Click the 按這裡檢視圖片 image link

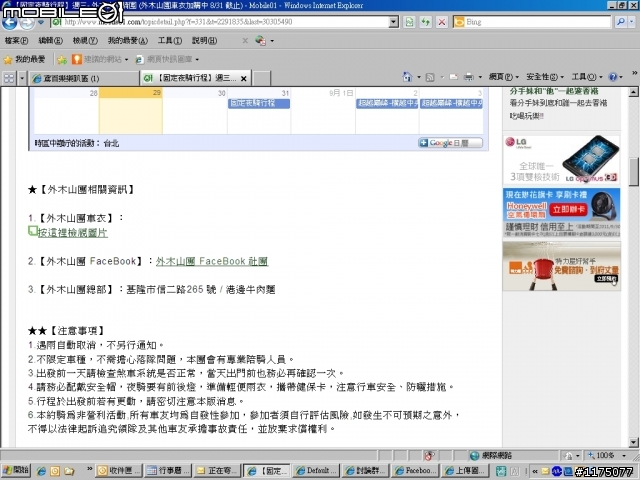[x=71, y=232]
